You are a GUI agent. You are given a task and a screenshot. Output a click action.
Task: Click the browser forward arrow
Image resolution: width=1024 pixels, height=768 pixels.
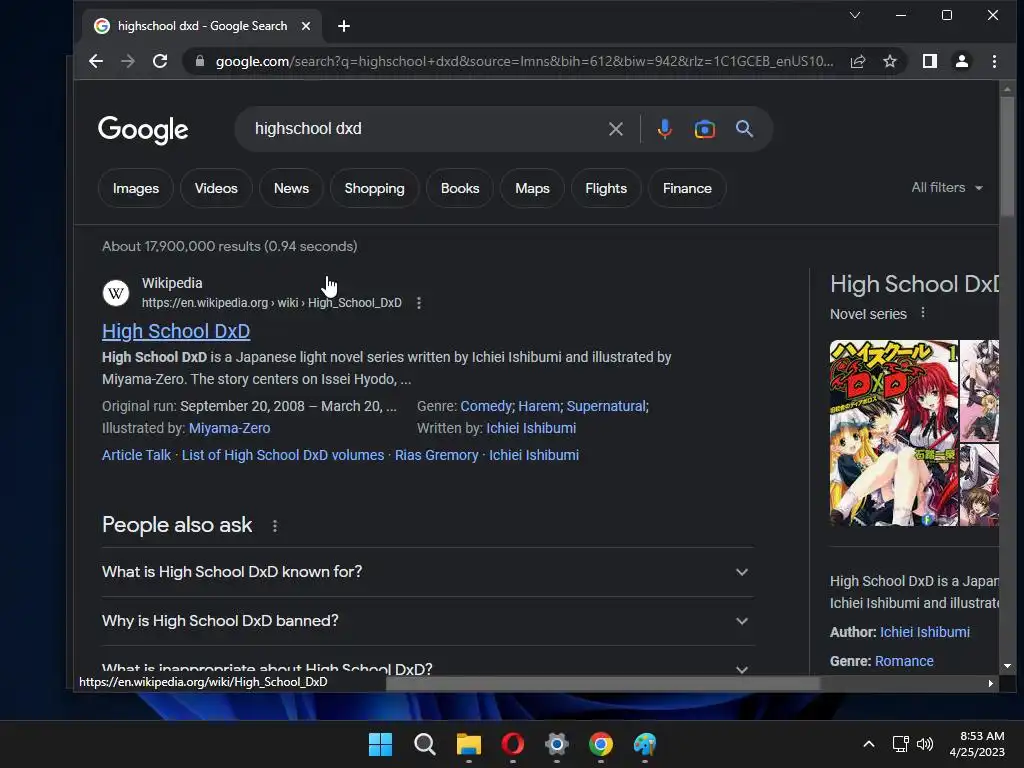coord(128,61)
